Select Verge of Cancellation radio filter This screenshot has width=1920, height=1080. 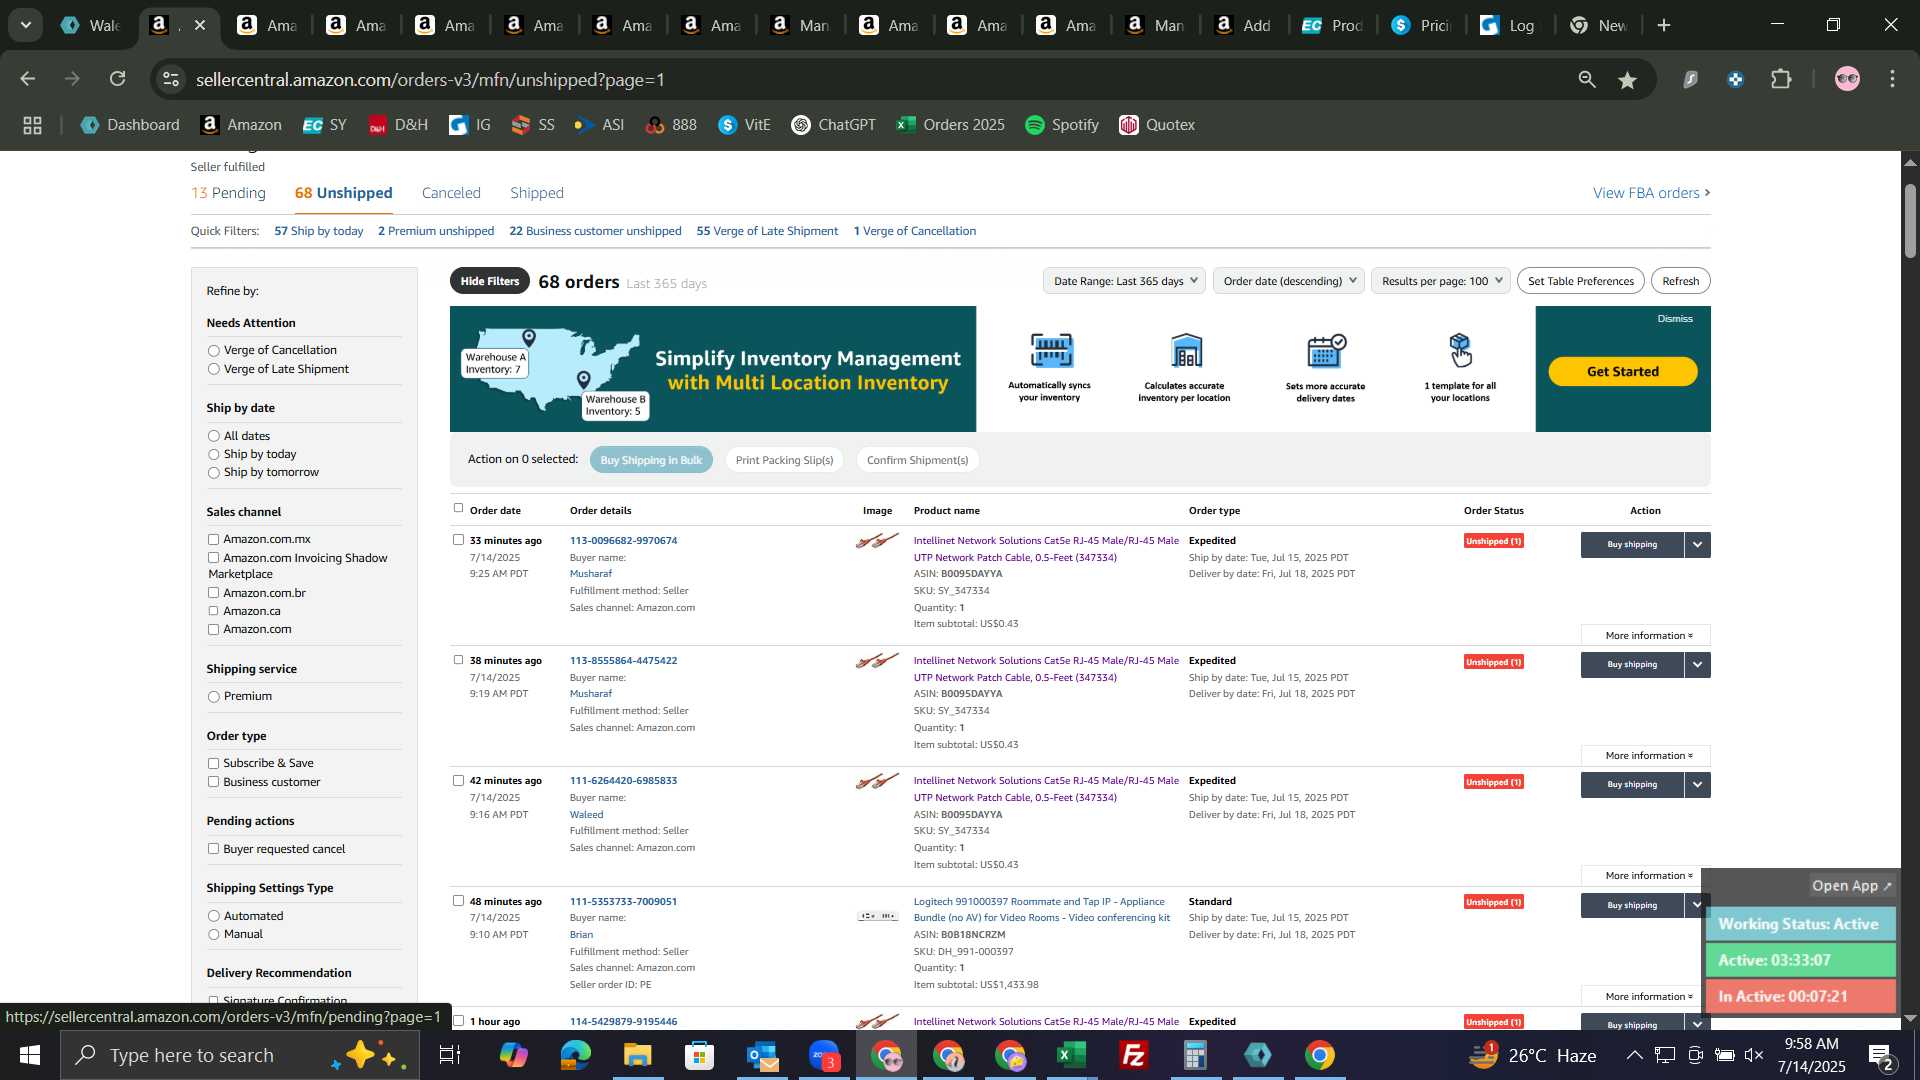213,351
